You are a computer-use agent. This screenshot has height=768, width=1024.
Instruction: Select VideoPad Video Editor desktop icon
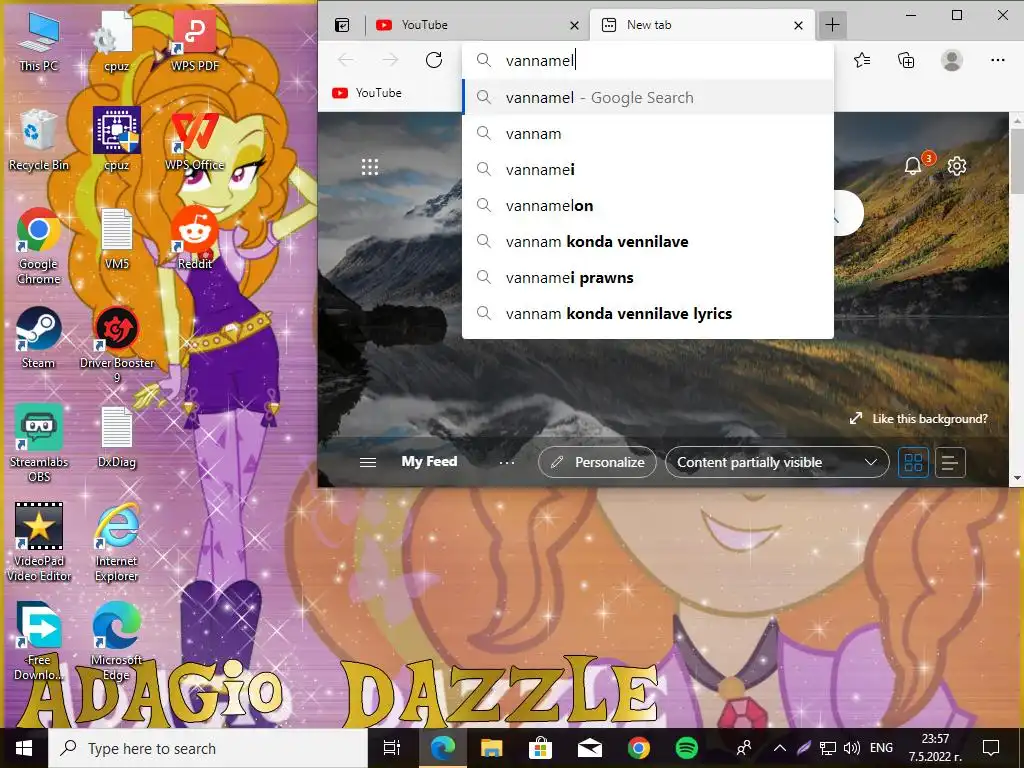(39, 542)
